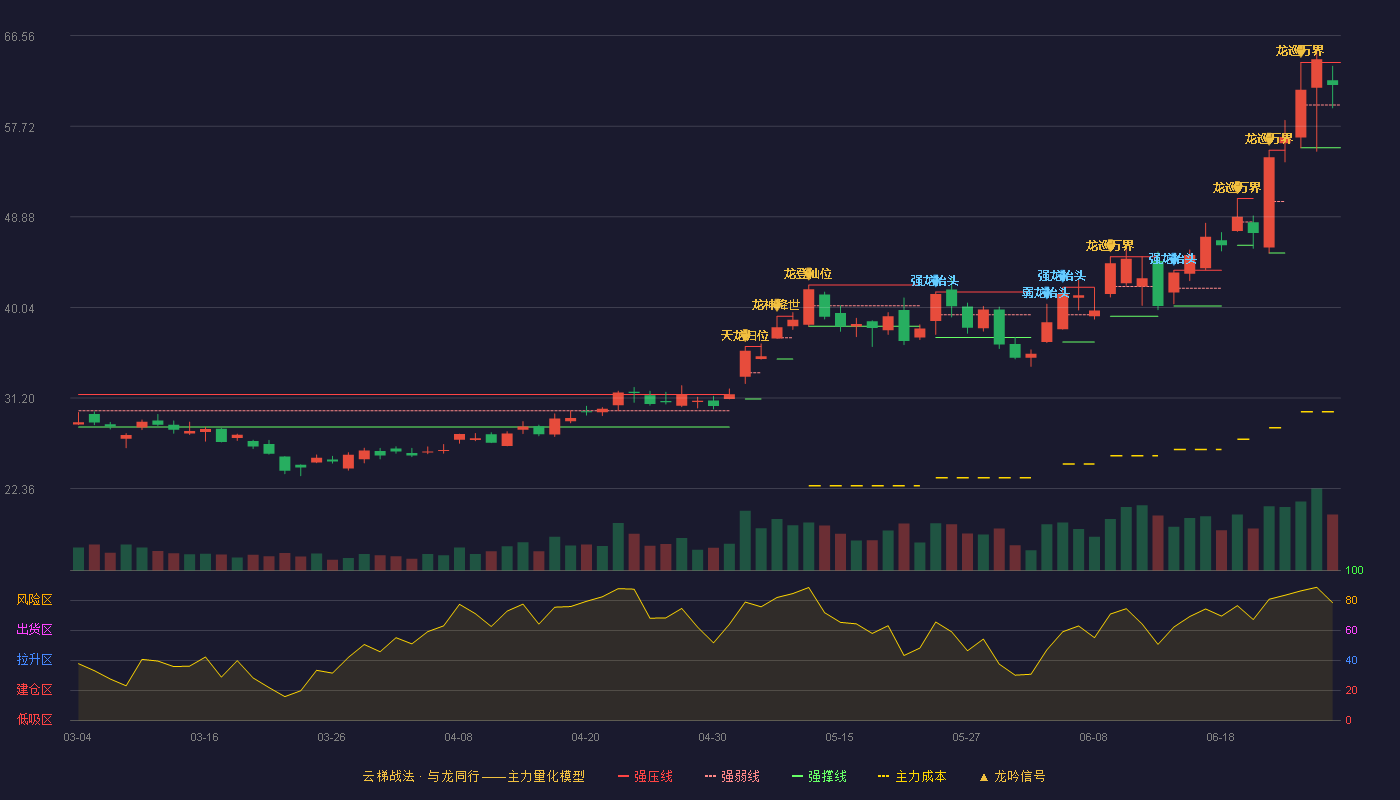The image size is (1400, 800).
Task: Toggle the 云梯战法 主力量化模型 legend entry
Action: (473, 776)
